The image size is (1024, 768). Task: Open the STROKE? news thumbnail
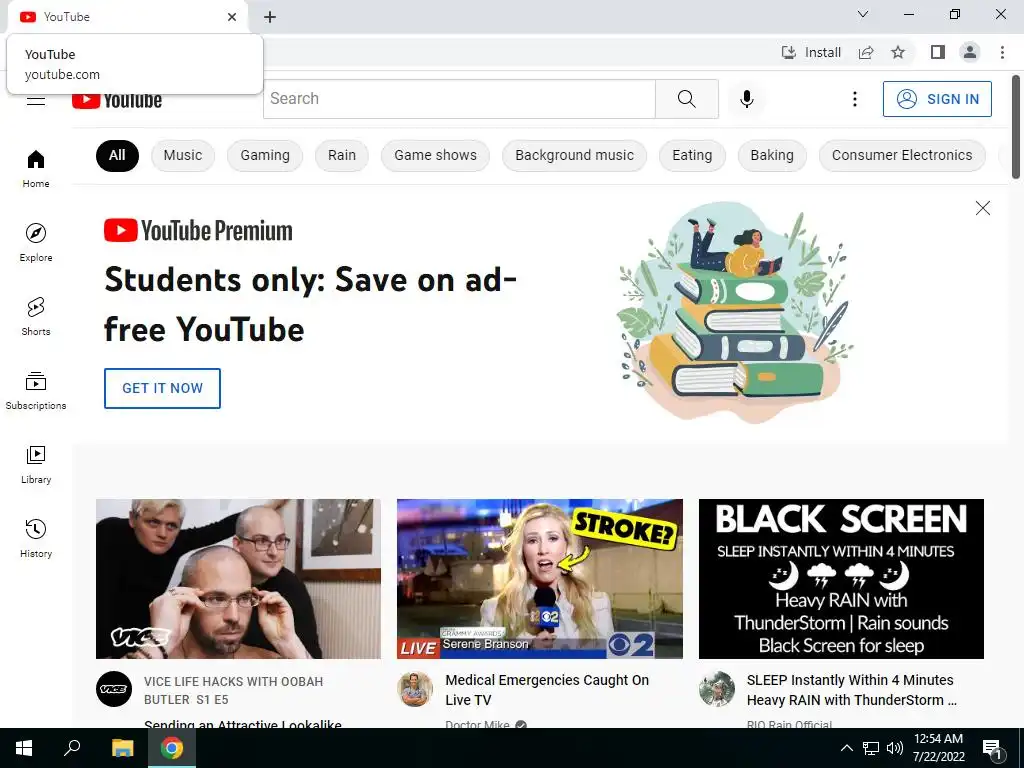[x=539, y=579]
